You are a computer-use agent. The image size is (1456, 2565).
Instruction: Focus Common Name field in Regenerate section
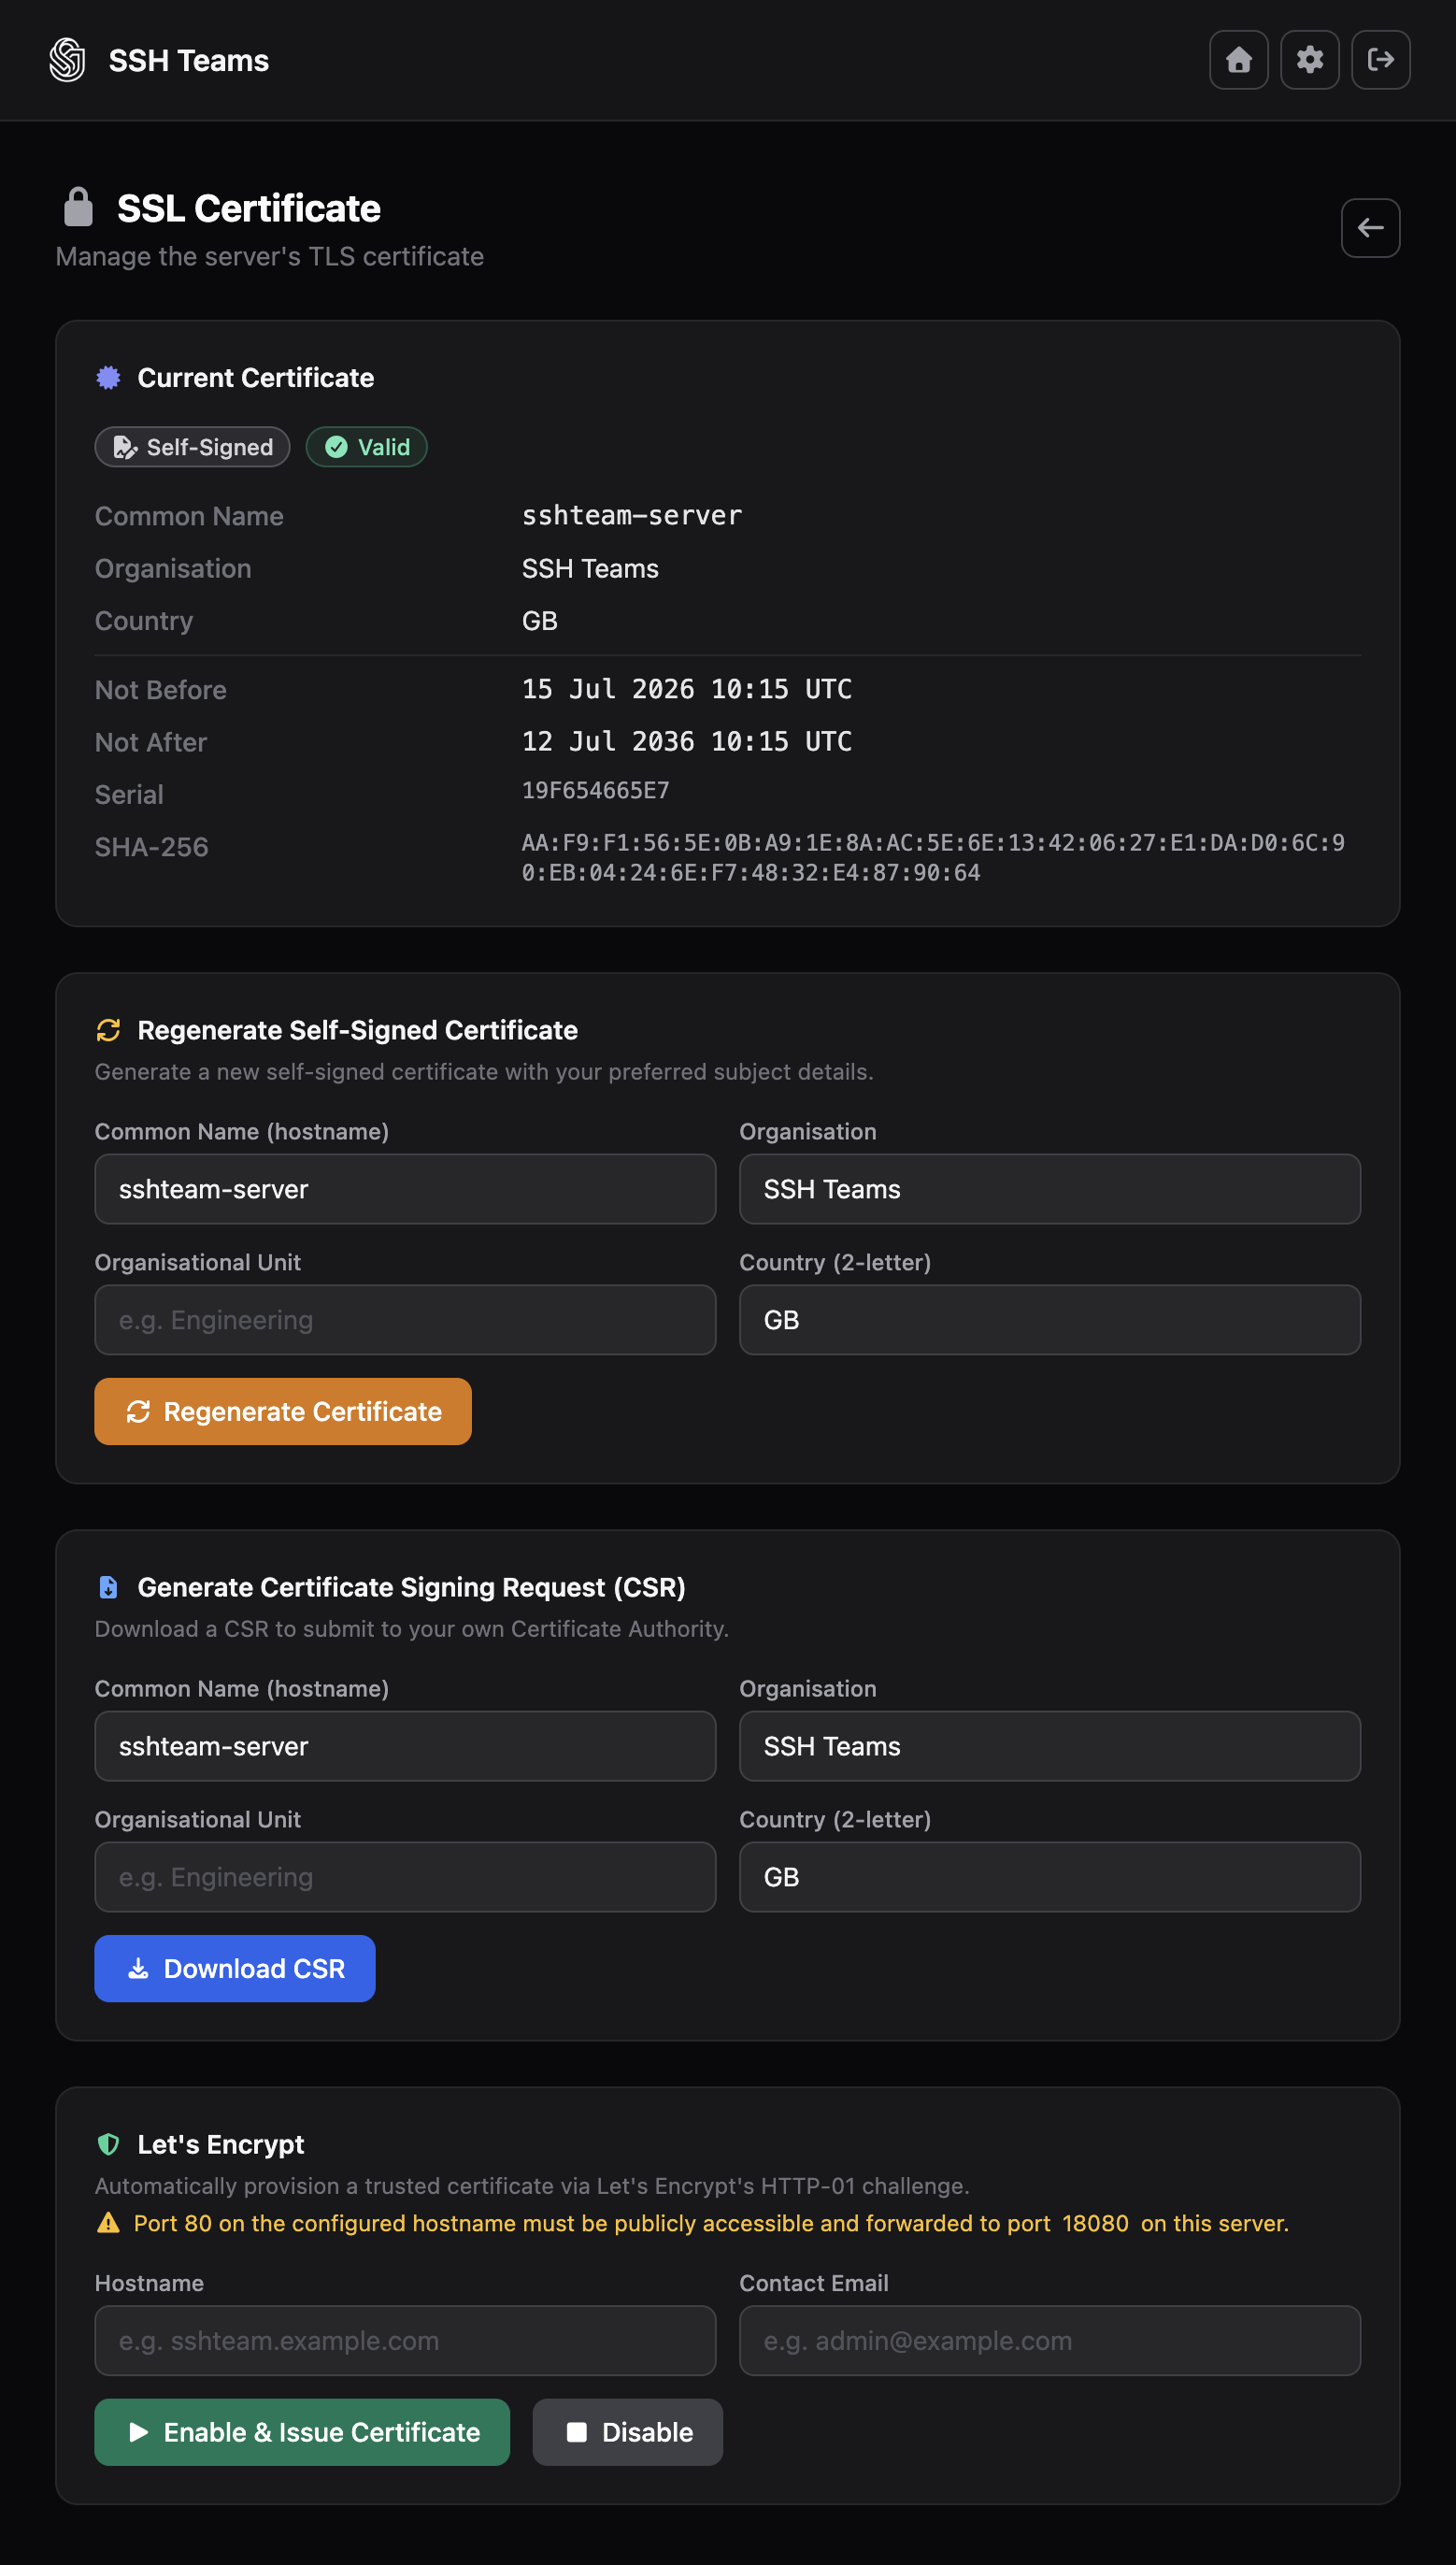click(x=405, y=1189)
